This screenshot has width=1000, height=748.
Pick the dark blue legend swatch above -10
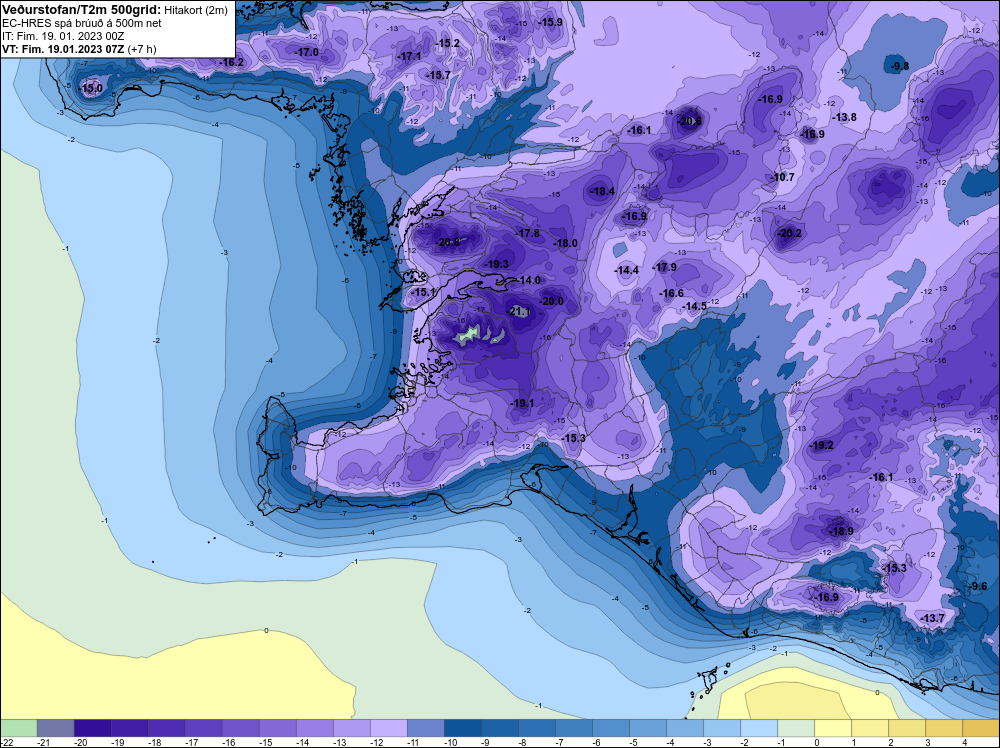click(462, 728)
